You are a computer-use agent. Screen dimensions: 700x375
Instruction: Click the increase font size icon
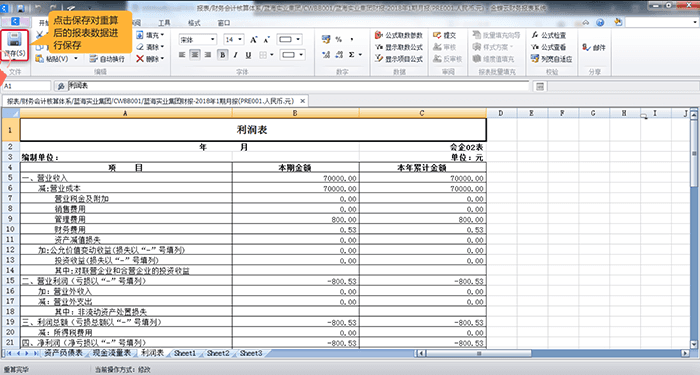[254, 40]
